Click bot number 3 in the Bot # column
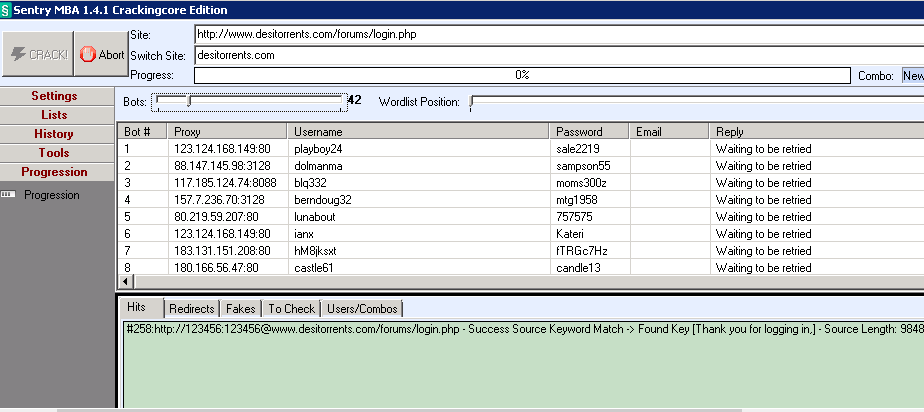The height and width of the screenshot is (412, 924). (127, 183)
